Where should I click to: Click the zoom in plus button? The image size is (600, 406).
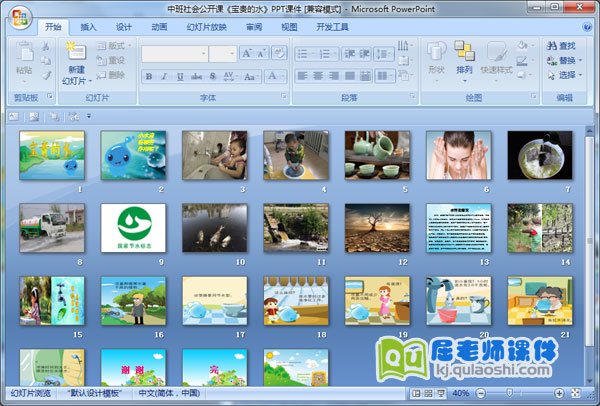click(x=559, y=393)
